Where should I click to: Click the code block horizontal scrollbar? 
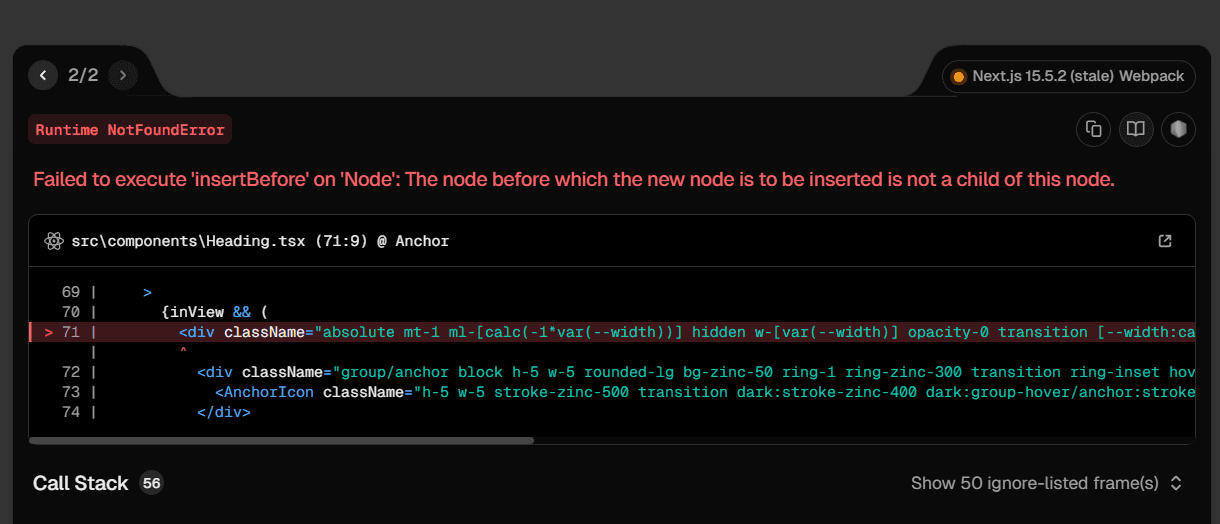[x=282, y=439]
